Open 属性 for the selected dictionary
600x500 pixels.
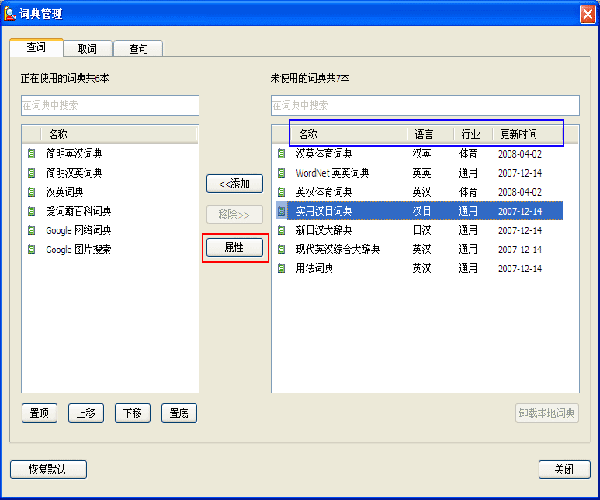(234, 248)
